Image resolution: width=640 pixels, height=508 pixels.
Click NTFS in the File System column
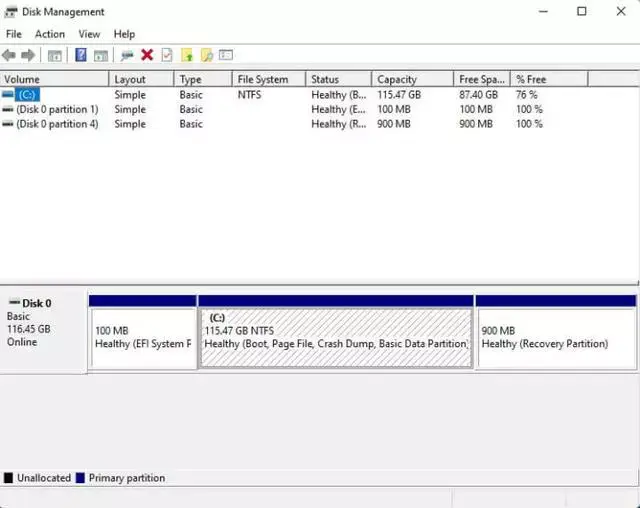click(x=249, y=95)
